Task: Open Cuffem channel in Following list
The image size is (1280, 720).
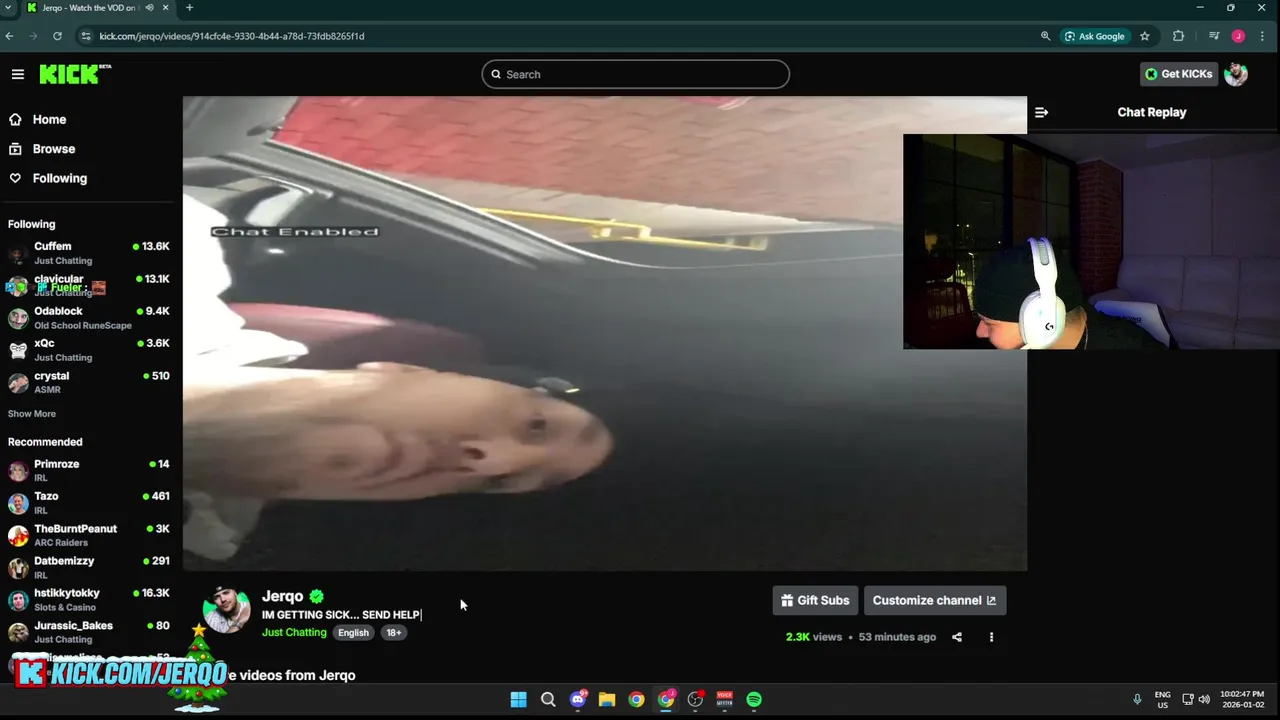Action: tap(89, 252)
